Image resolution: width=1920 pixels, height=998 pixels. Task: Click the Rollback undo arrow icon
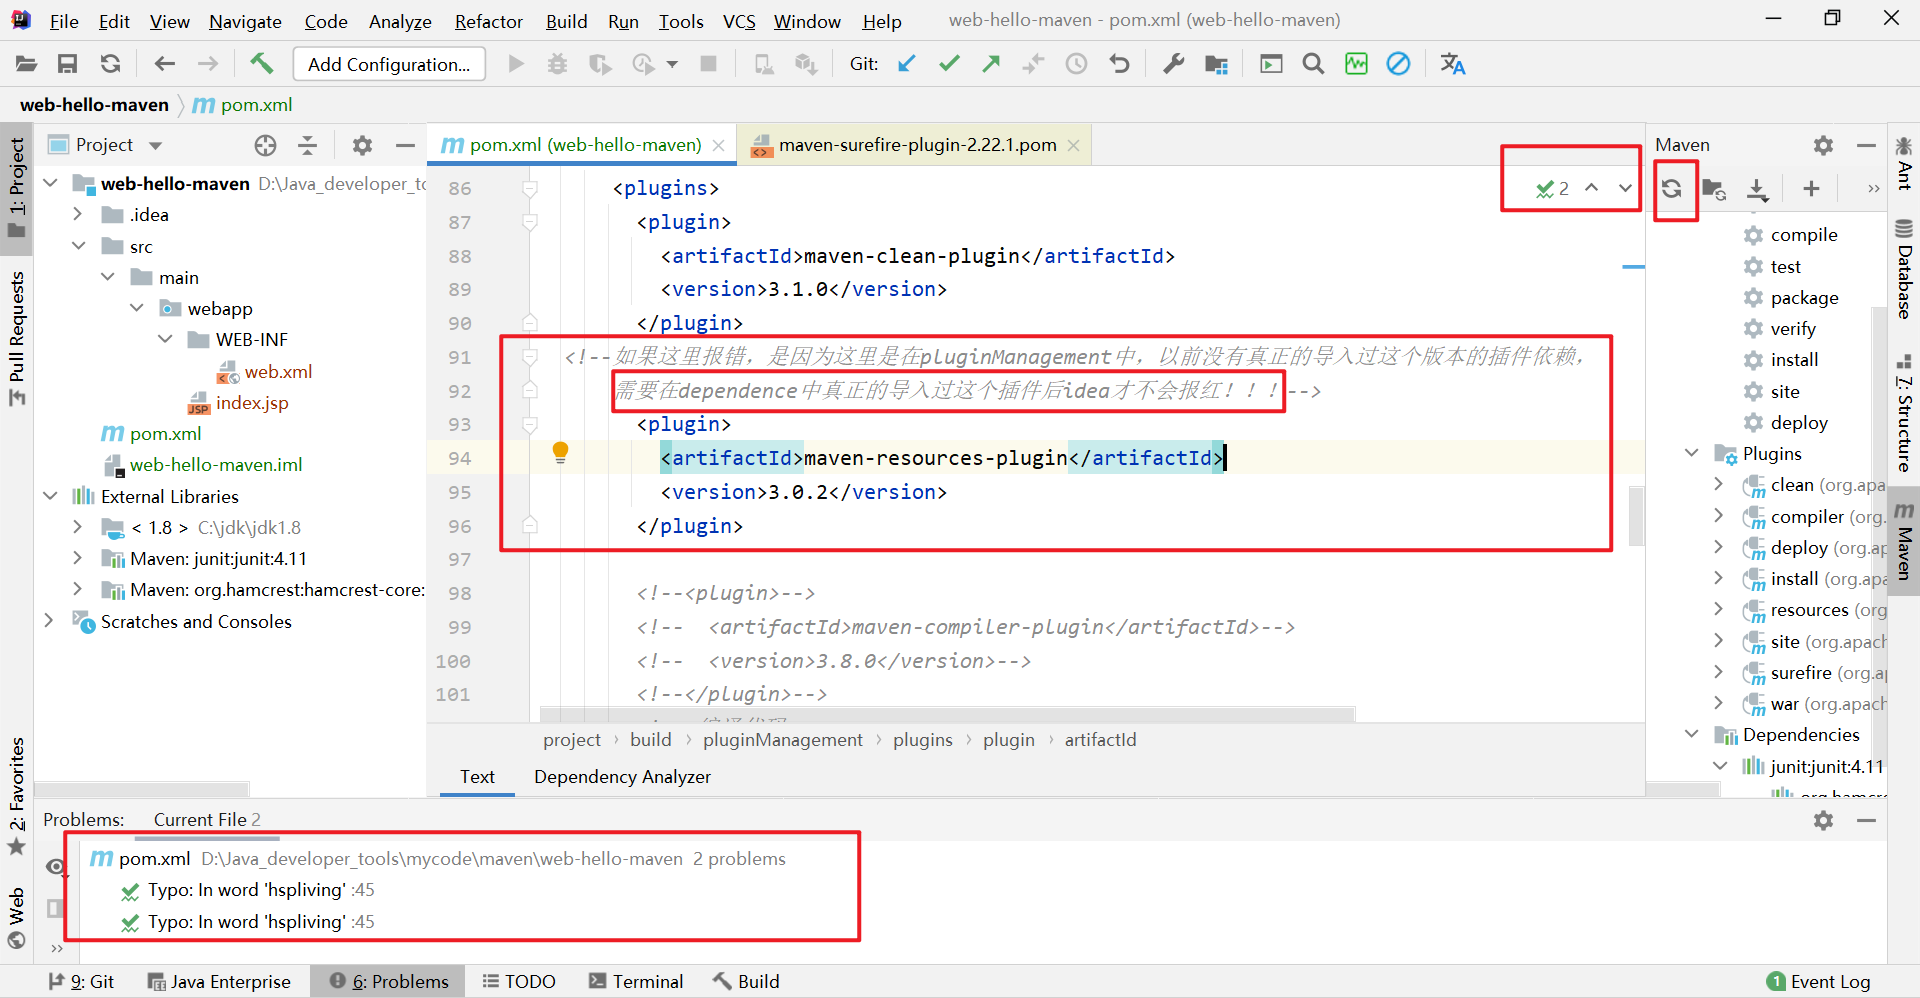coord(1119,64)
